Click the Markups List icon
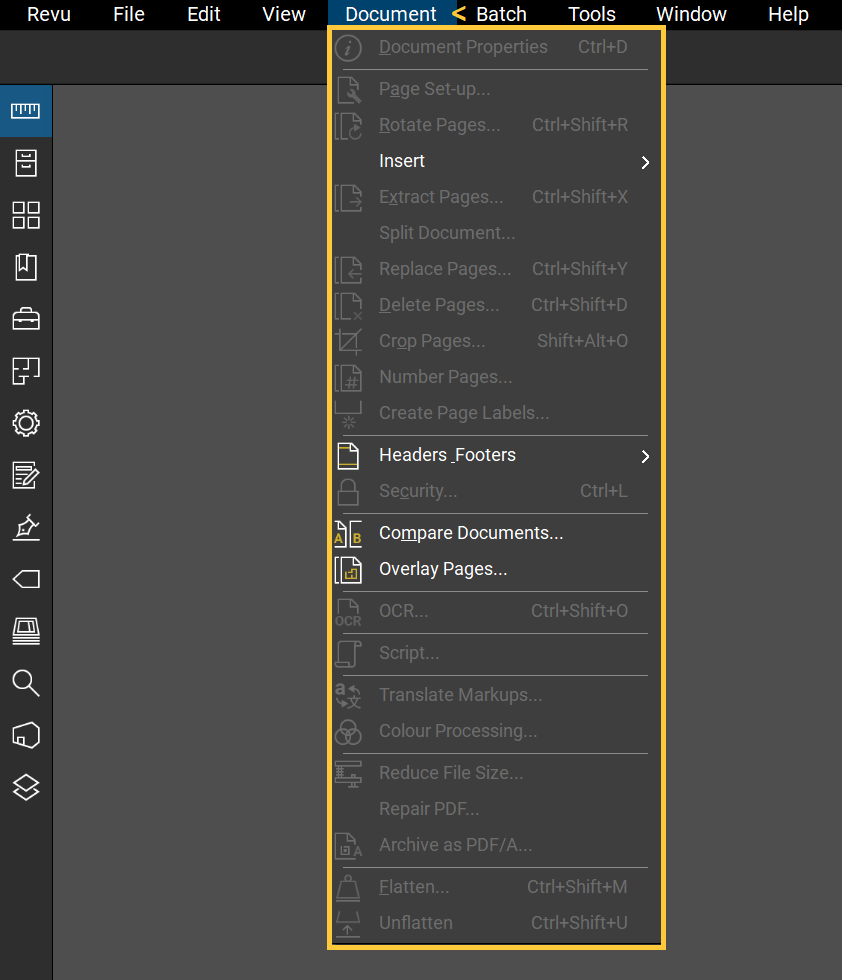This screenshot has height=980, width=842. coord(25,475)
